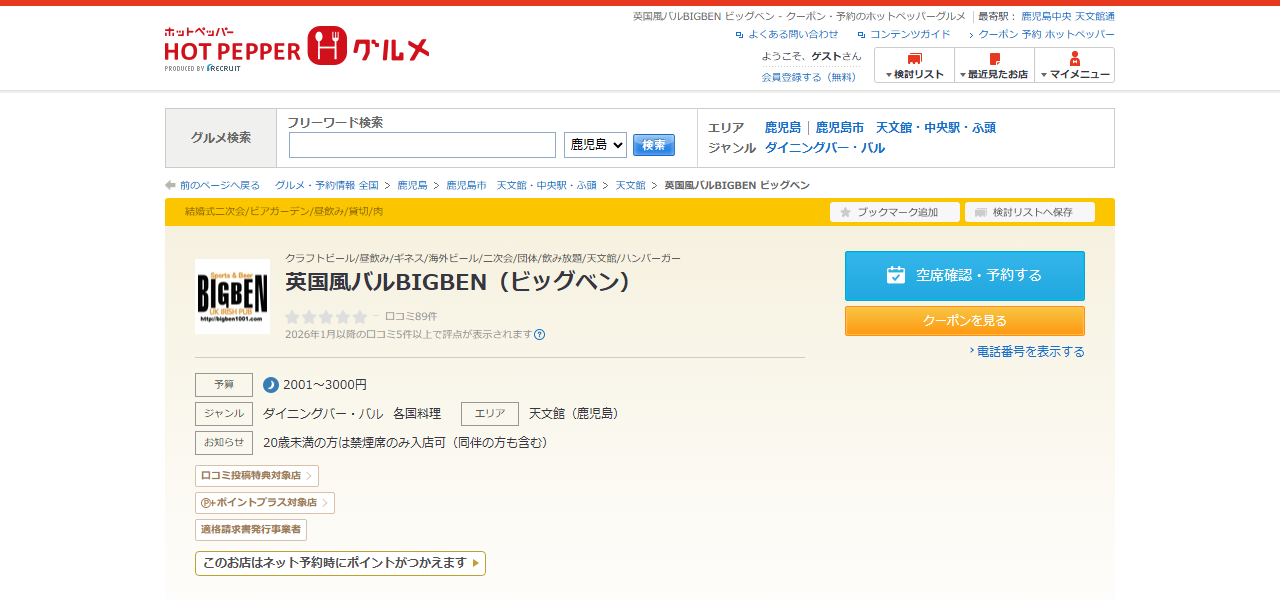Viewport: 1280px width, 600px height.
Task: Click クーポン 予約 ホットペッパー link
Action: point(1046,34)
